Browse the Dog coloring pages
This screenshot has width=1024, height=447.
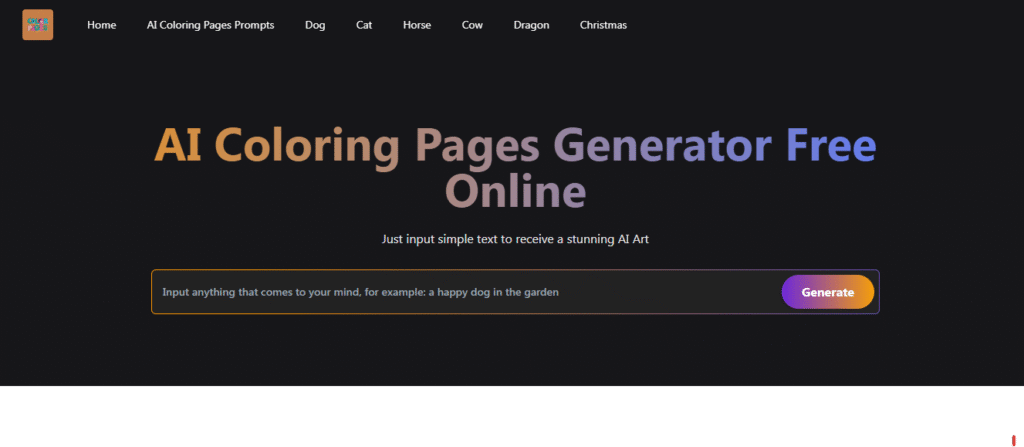(315, 25)
